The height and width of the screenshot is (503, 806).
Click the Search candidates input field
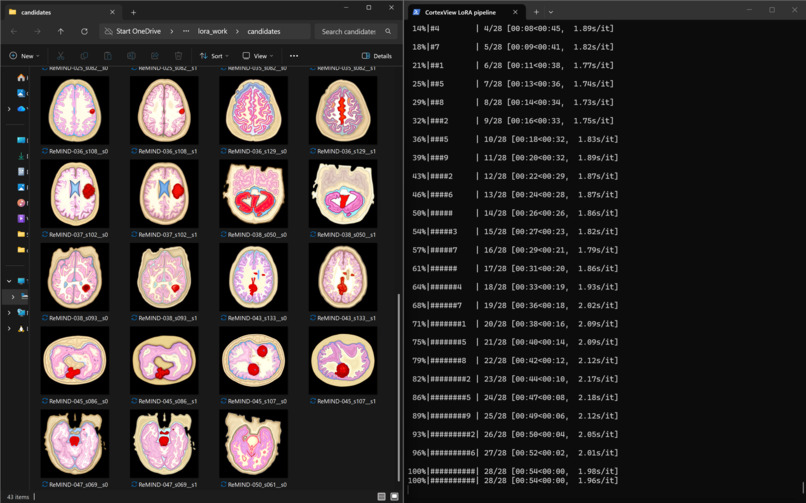(x=356, y=31)
